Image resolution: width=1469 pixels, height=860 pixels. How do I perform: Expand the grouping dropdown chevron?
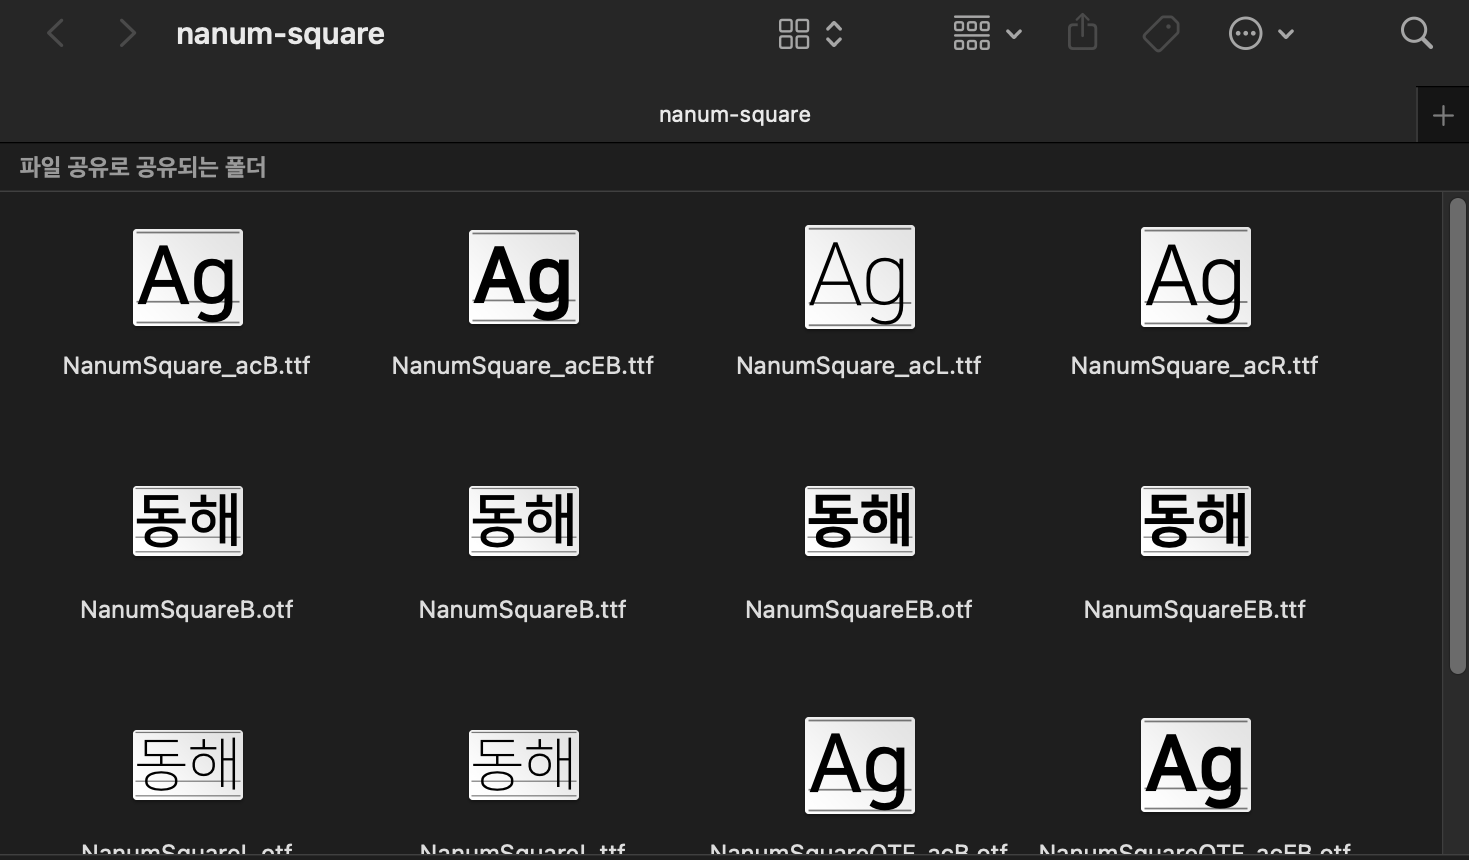(x=1013, y=34)
